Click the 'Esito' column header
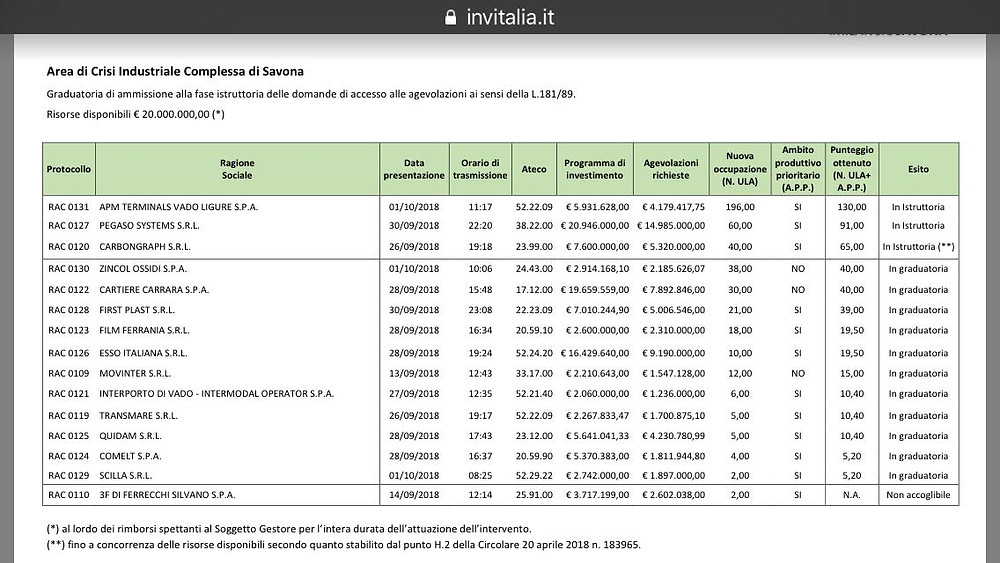1000x563 pixels. [918, 169]
